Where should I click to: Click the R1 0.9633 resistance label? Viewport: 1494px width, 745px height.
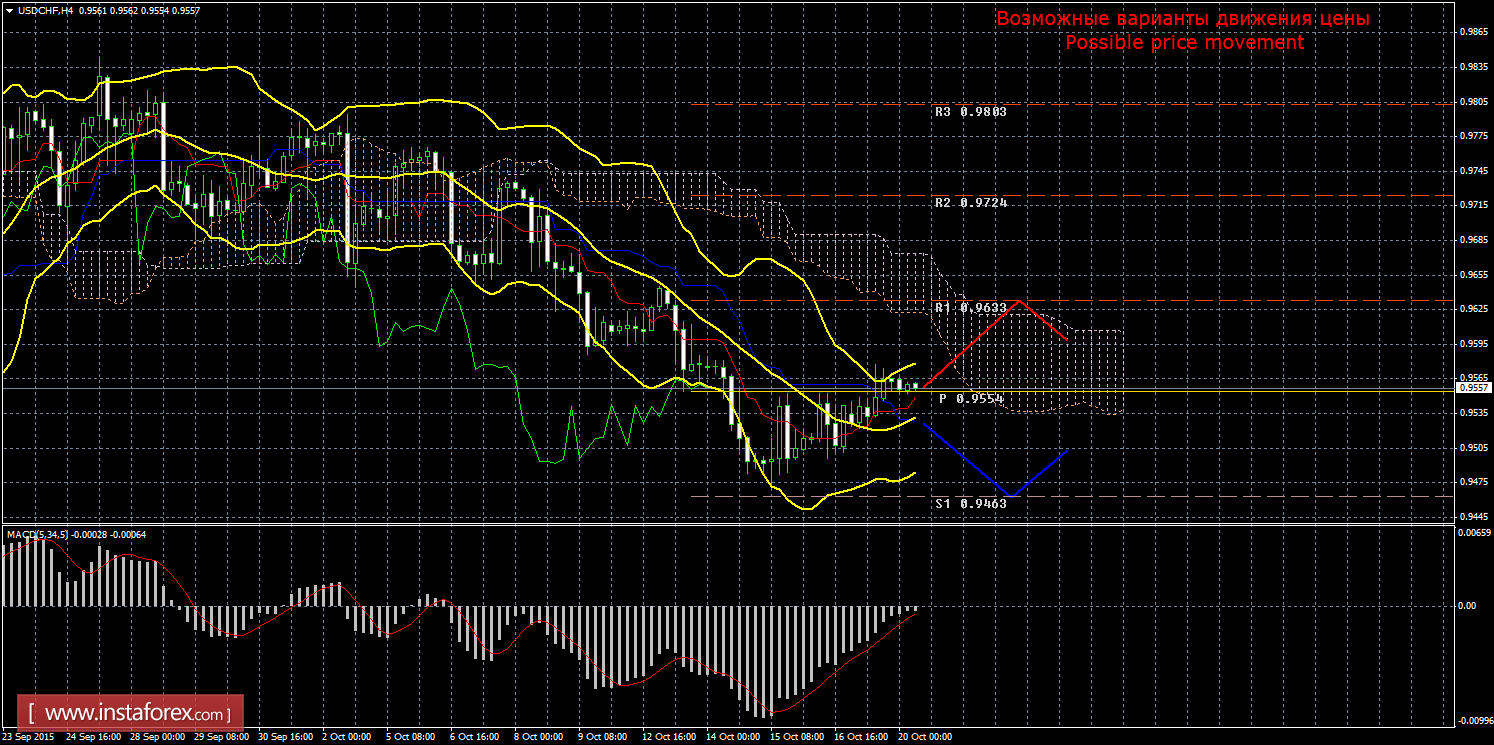970,308
